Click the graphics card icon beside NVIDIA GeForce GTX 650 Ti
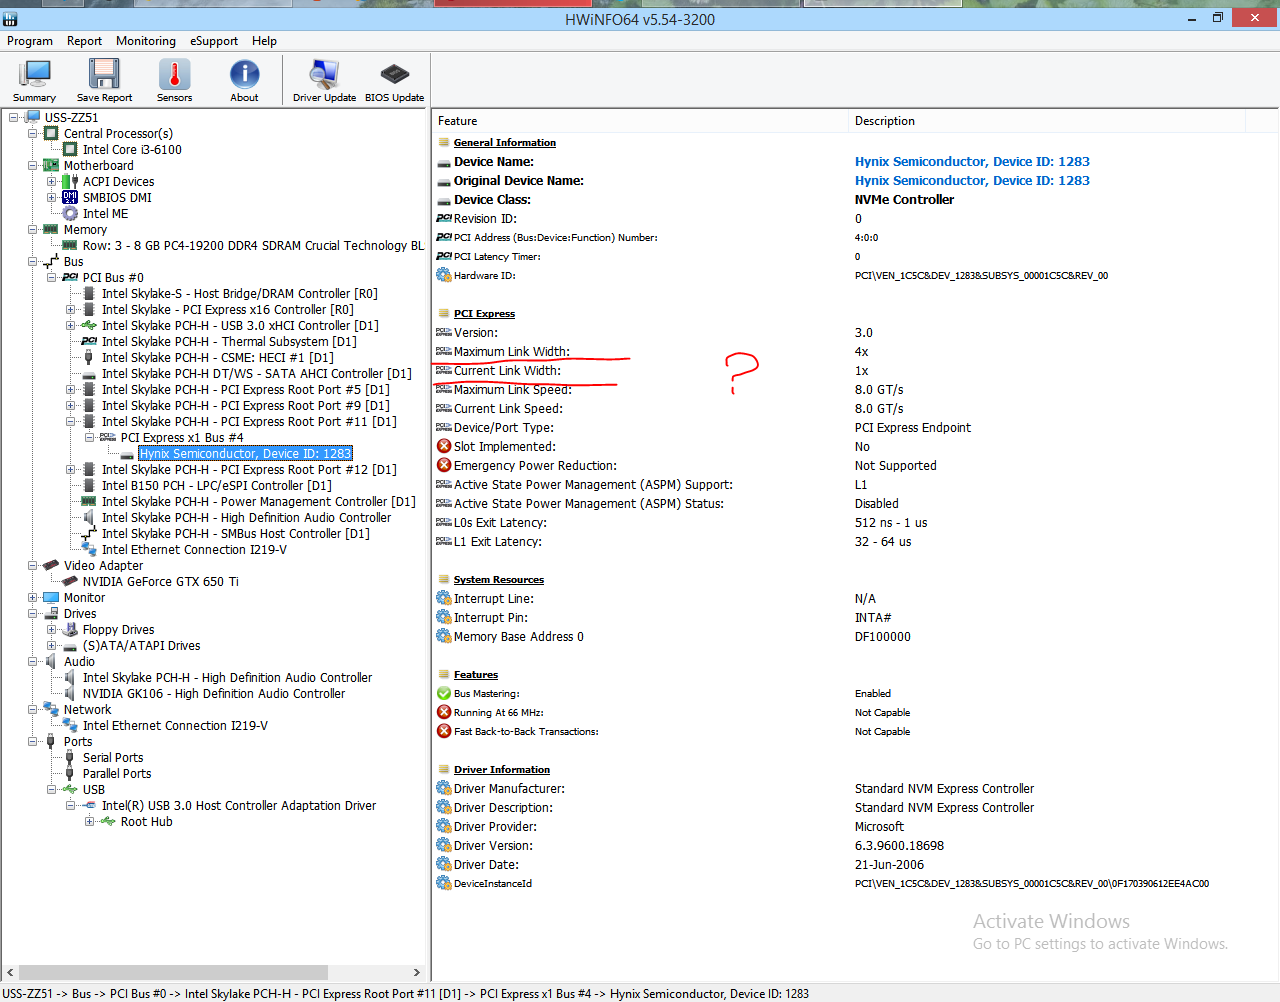This screenshot has width=1280, height=1002. (70, 582)
